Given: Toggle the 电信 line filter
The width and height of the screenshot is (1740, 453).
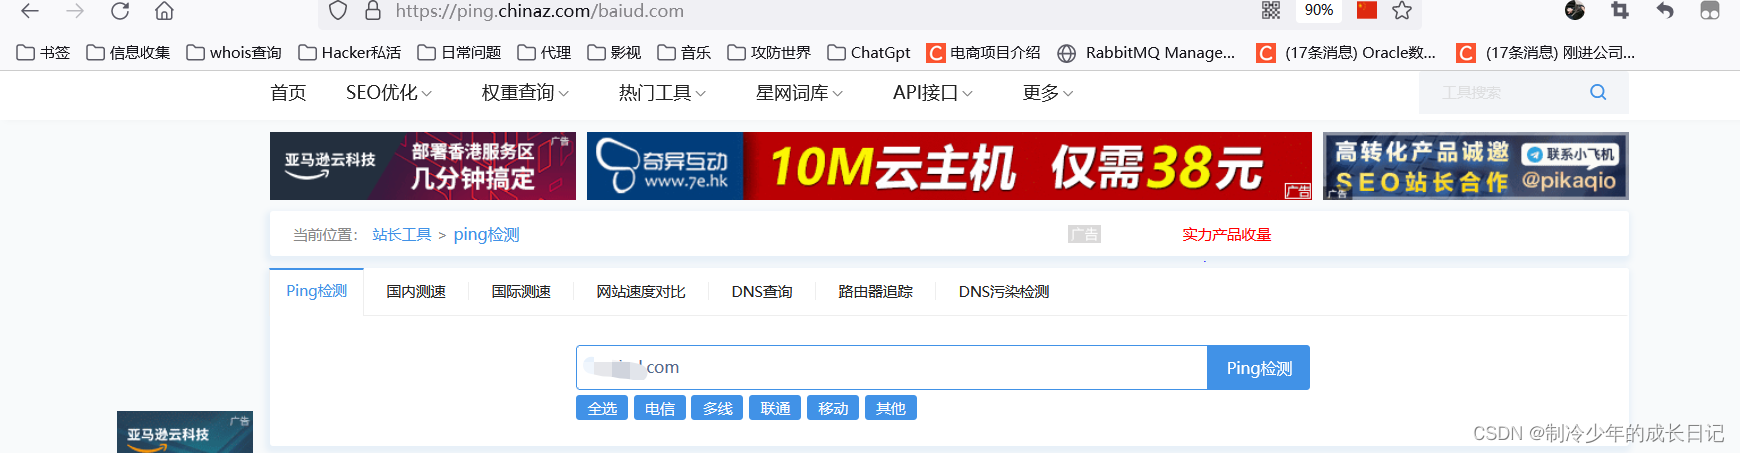Looking at the screenshot, I should coord(660,408).
